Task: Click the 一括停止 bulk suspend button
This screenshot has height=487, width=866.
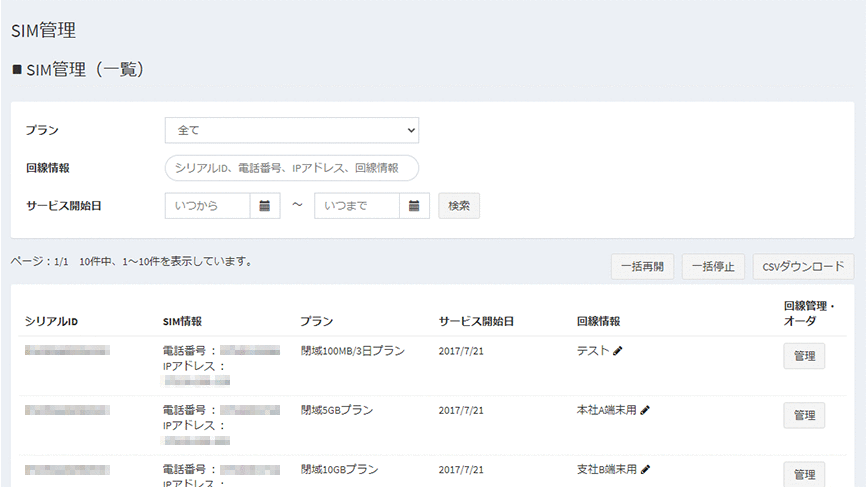Action: click(x=713, y=267)
